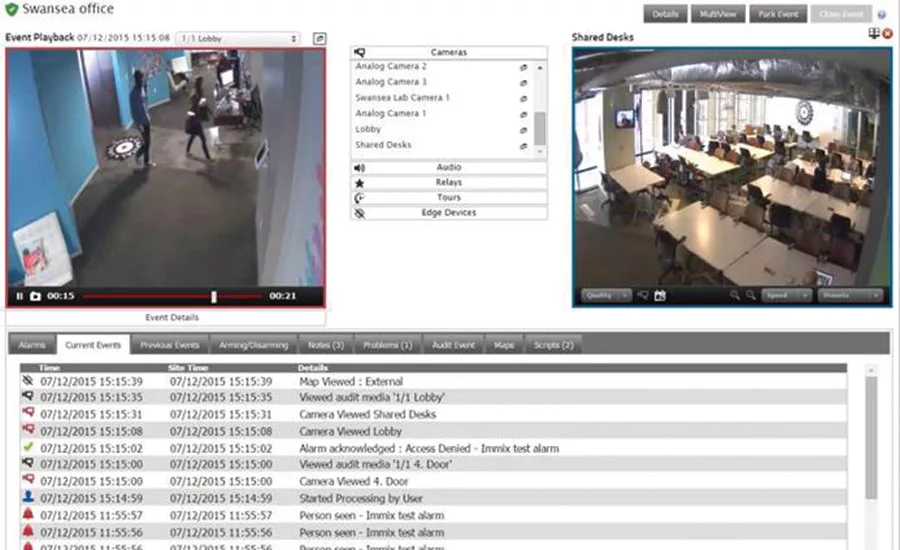This screenshot has height=550, width=900.
Task: Expand the Edge Devices section
Action: pos(449,212)
